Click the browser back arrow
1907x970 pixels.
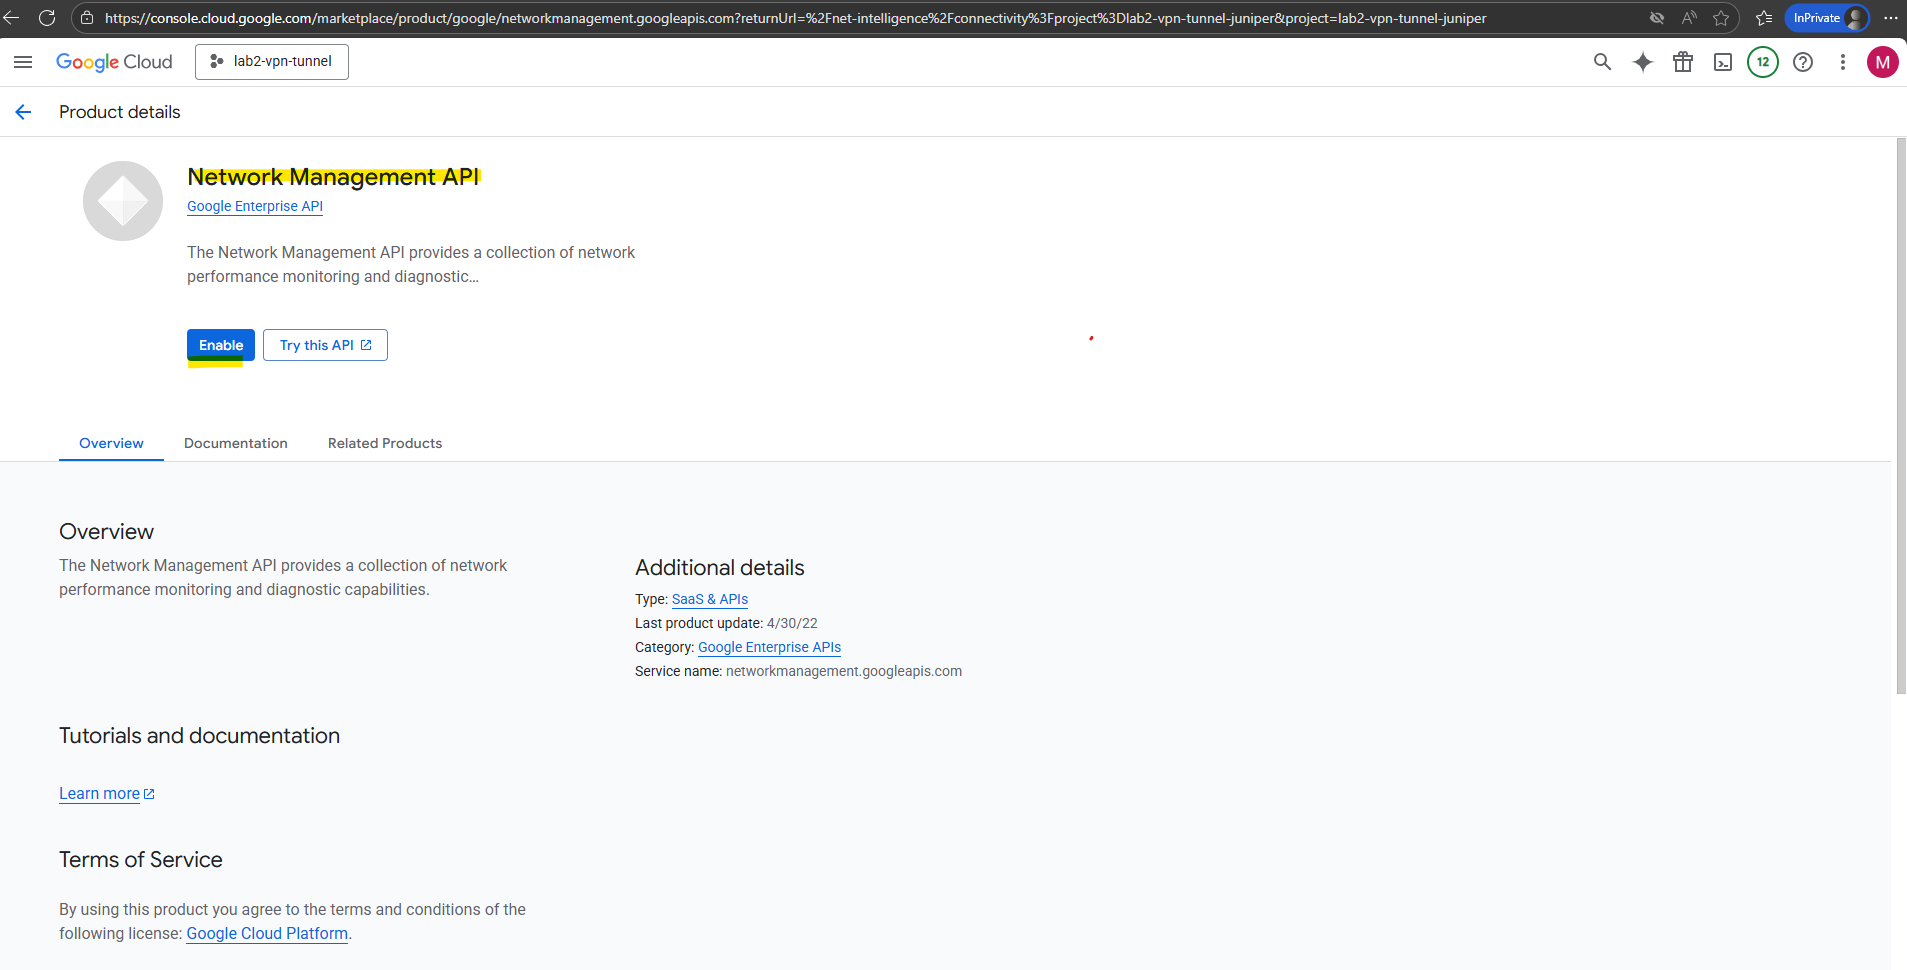[12, 18]
